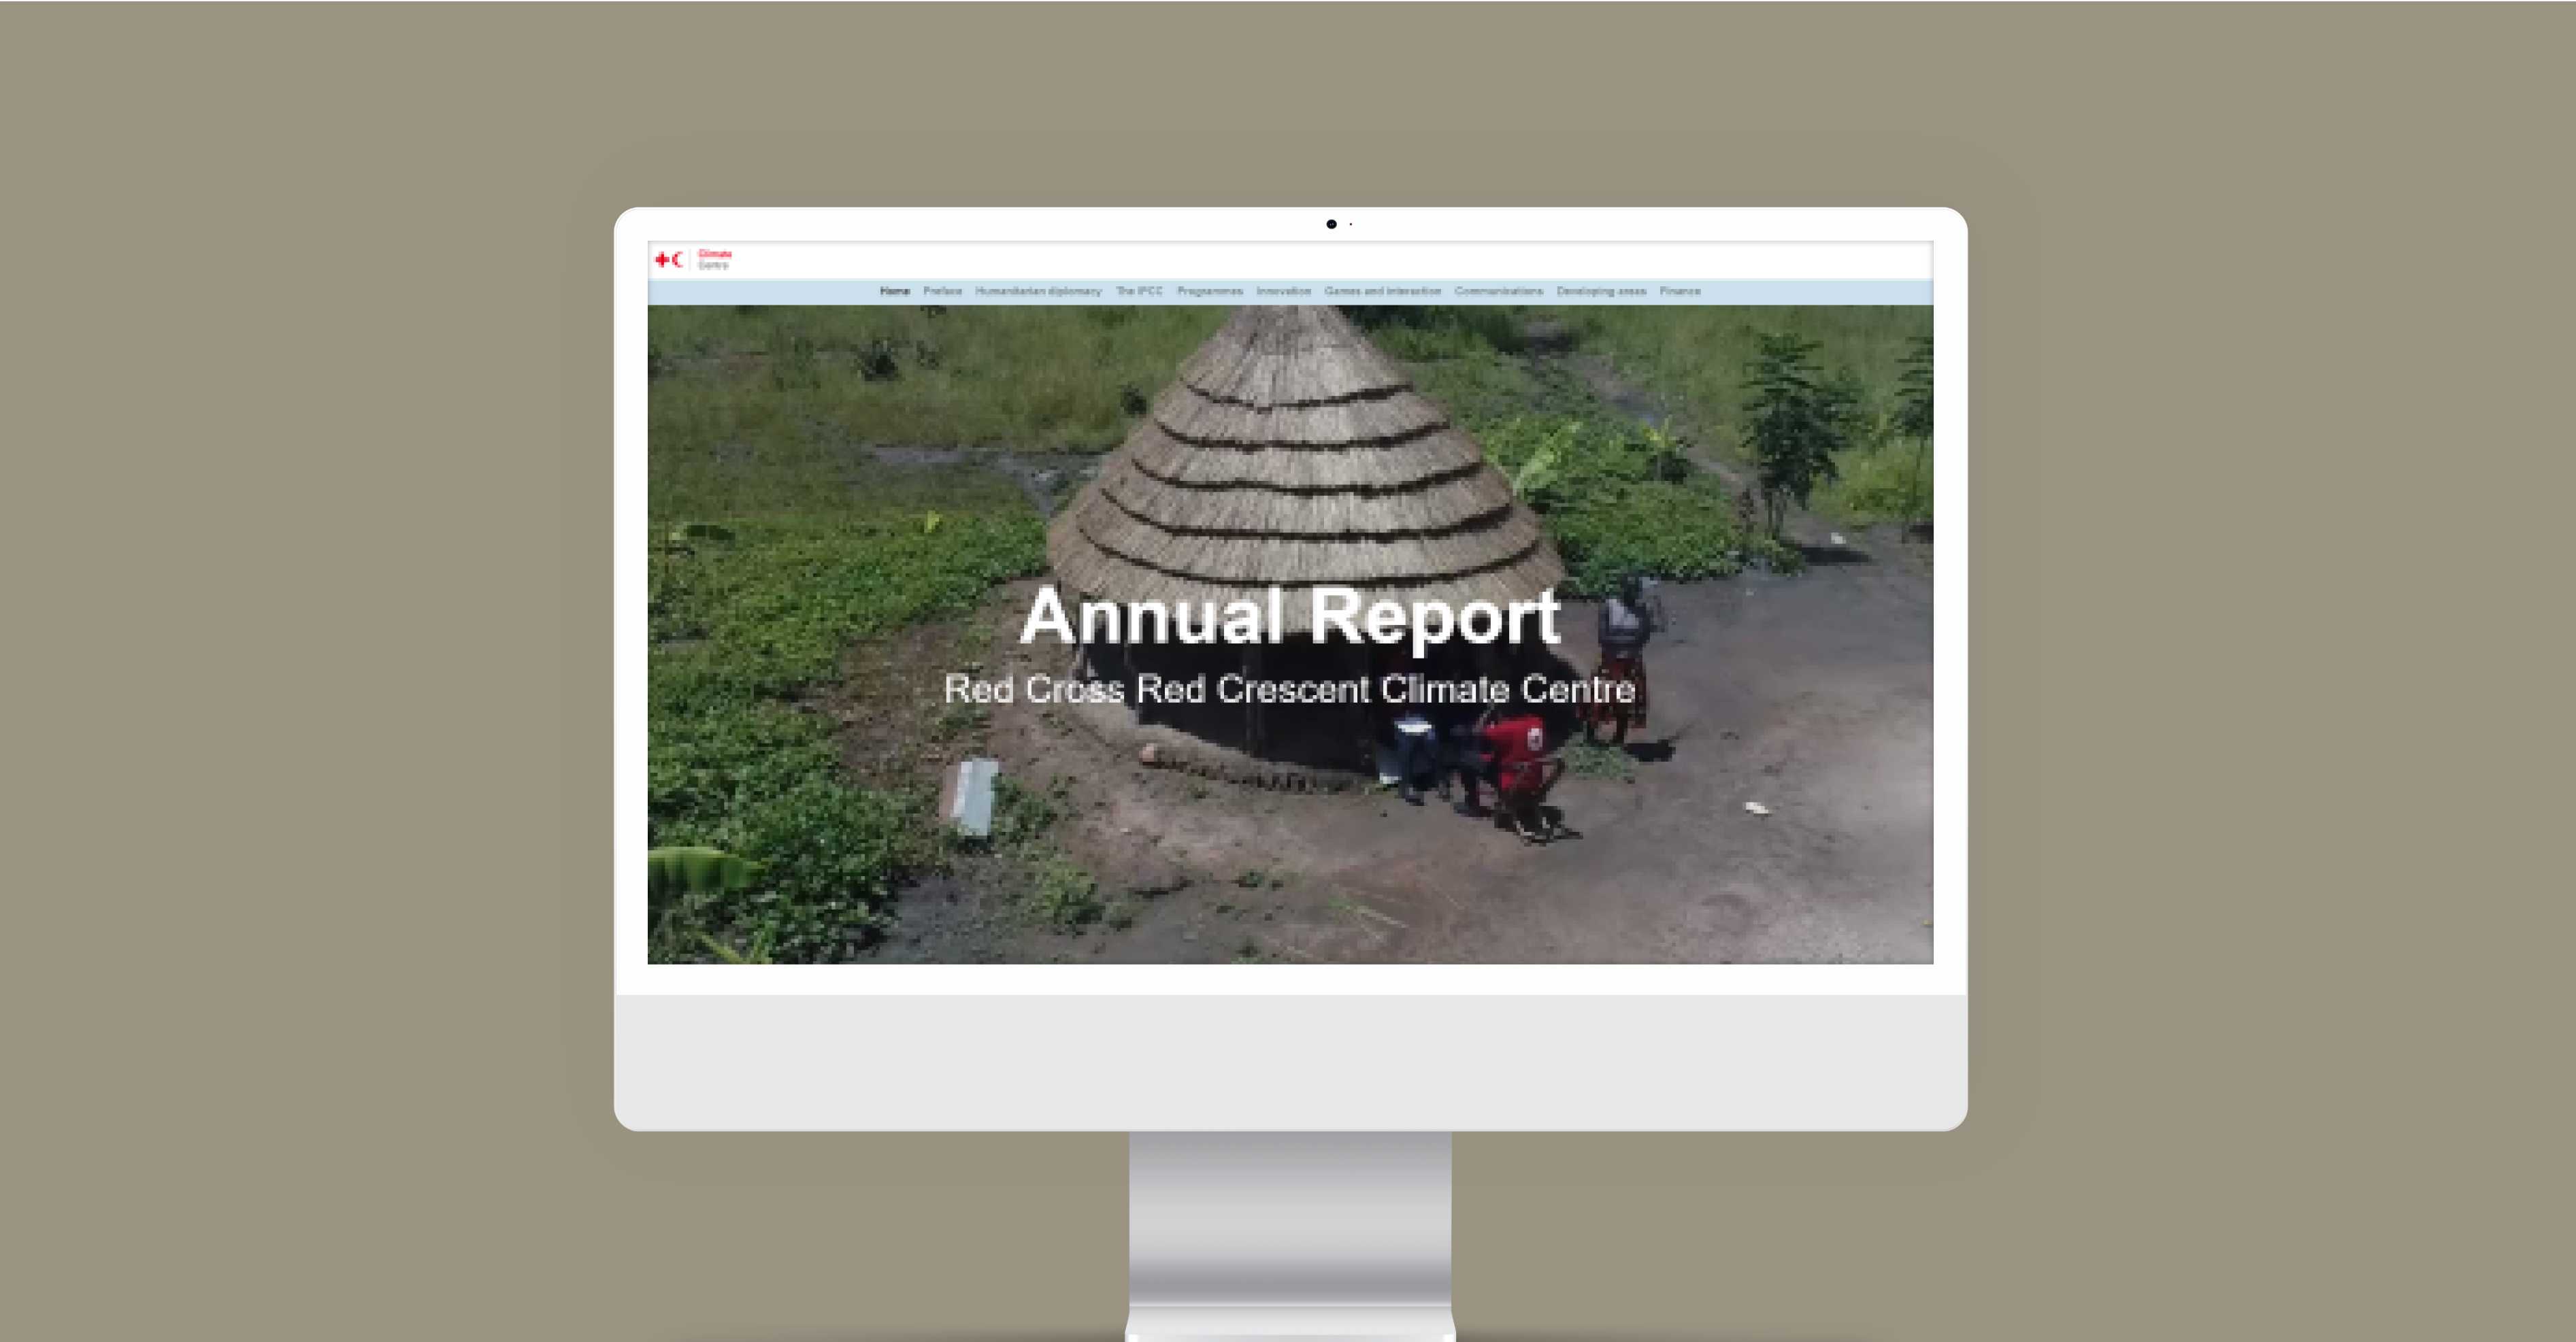Go to Games and interaction

tap(1382, 291)
